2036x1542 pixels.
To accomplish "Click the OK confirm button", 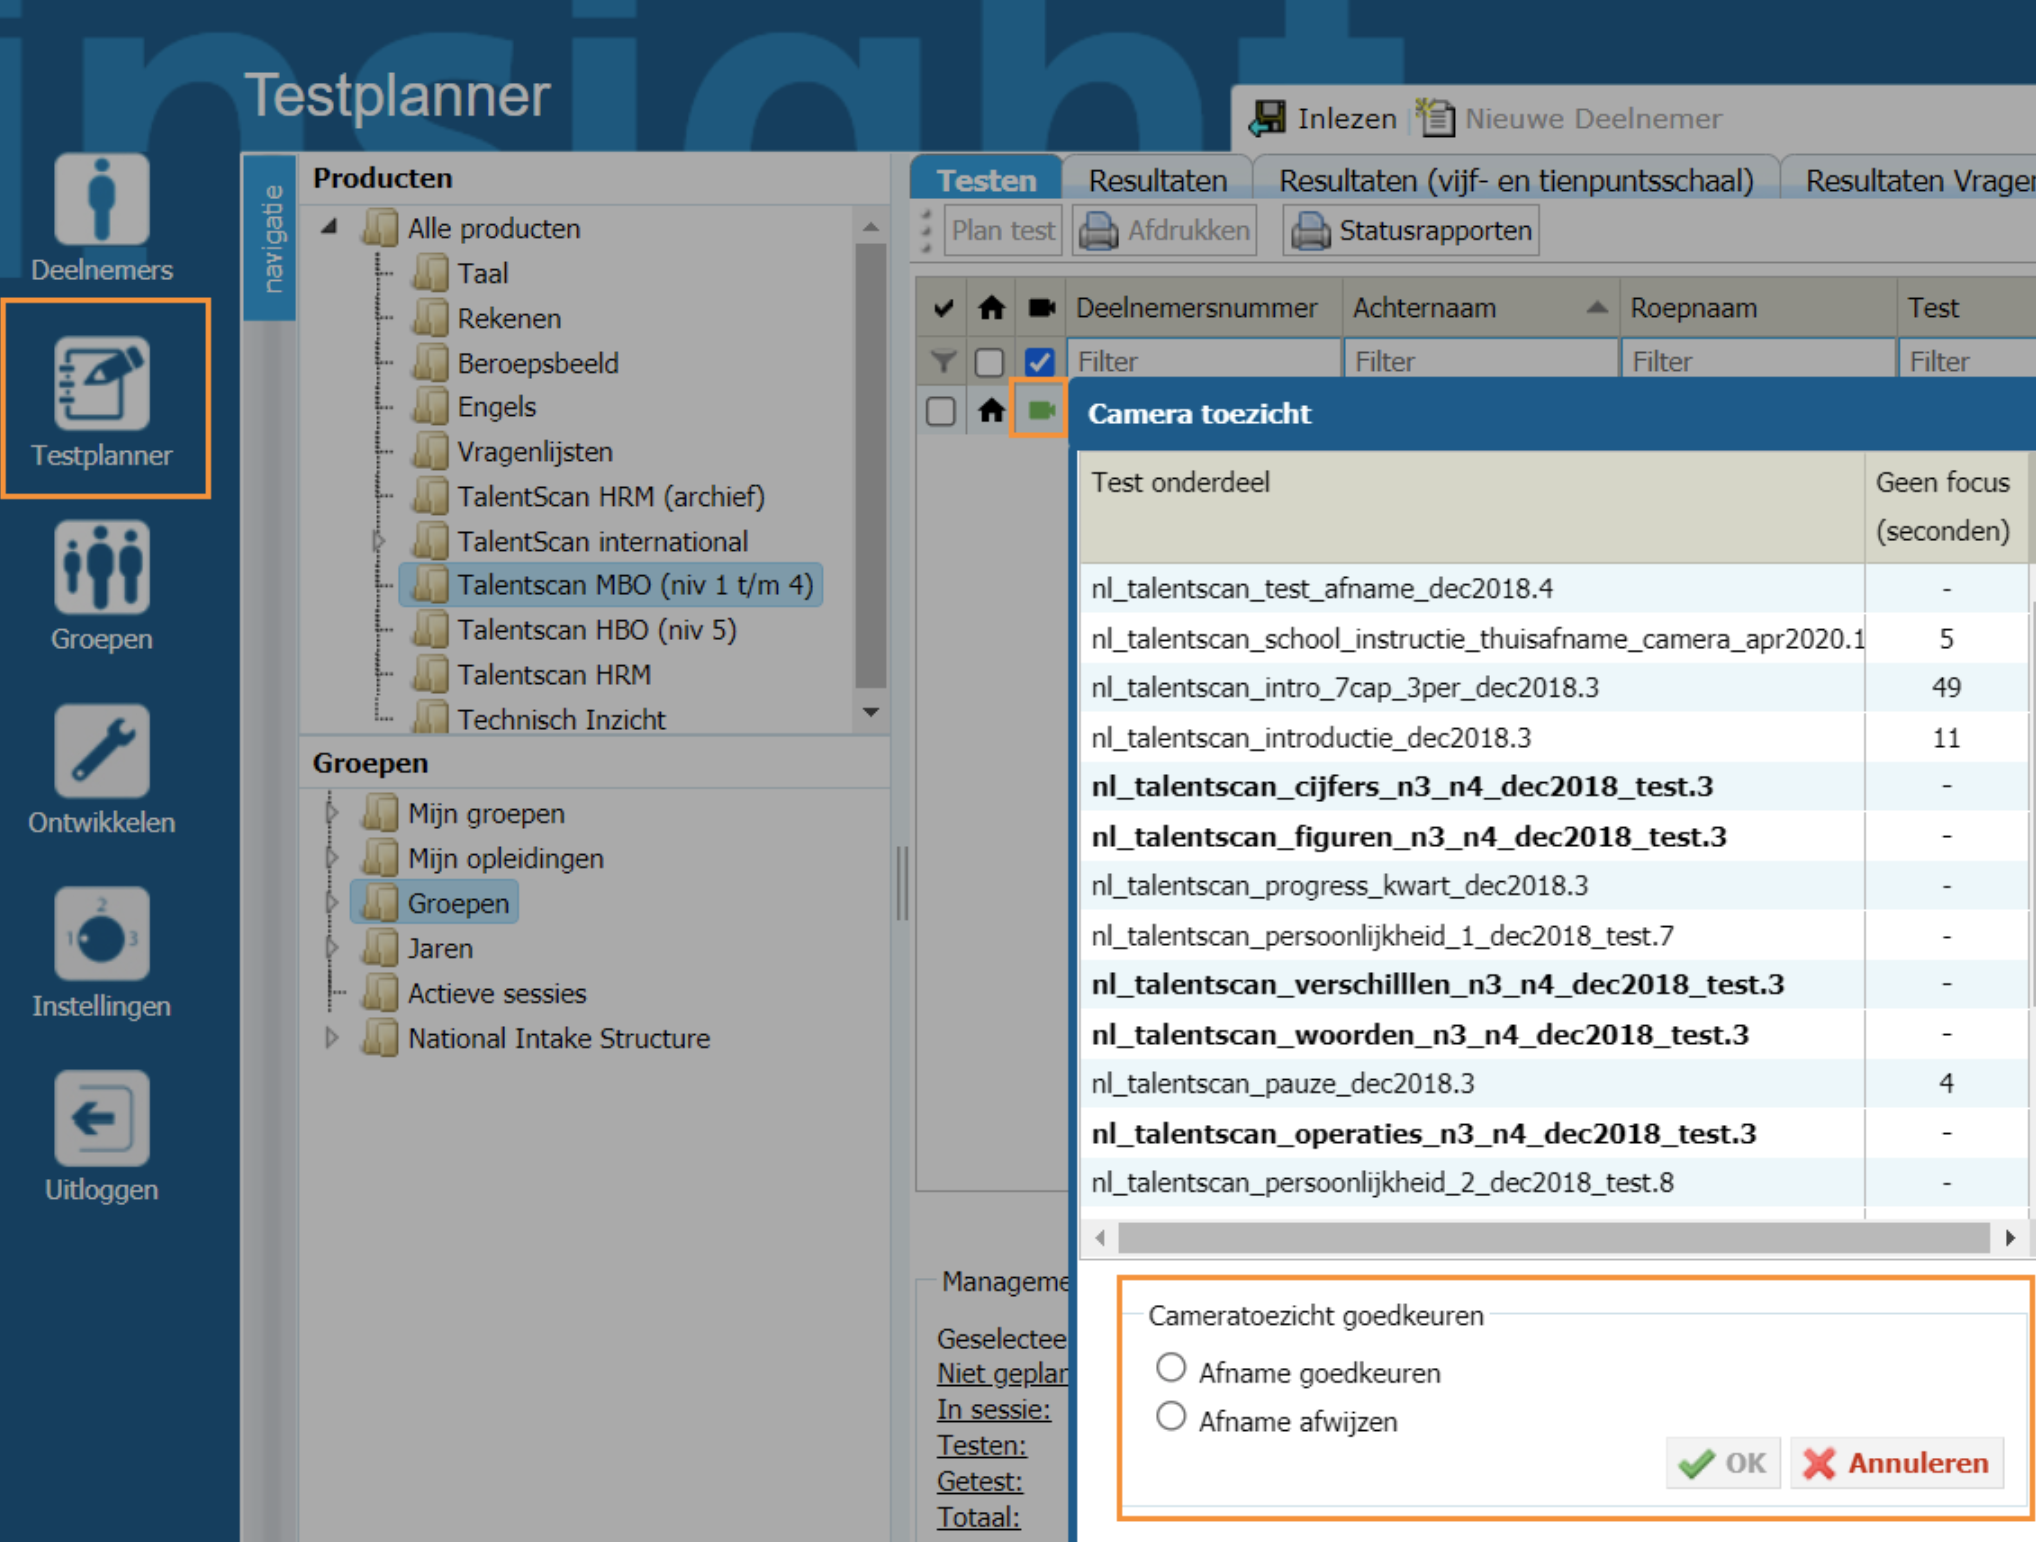I will coord(1723,1463).
